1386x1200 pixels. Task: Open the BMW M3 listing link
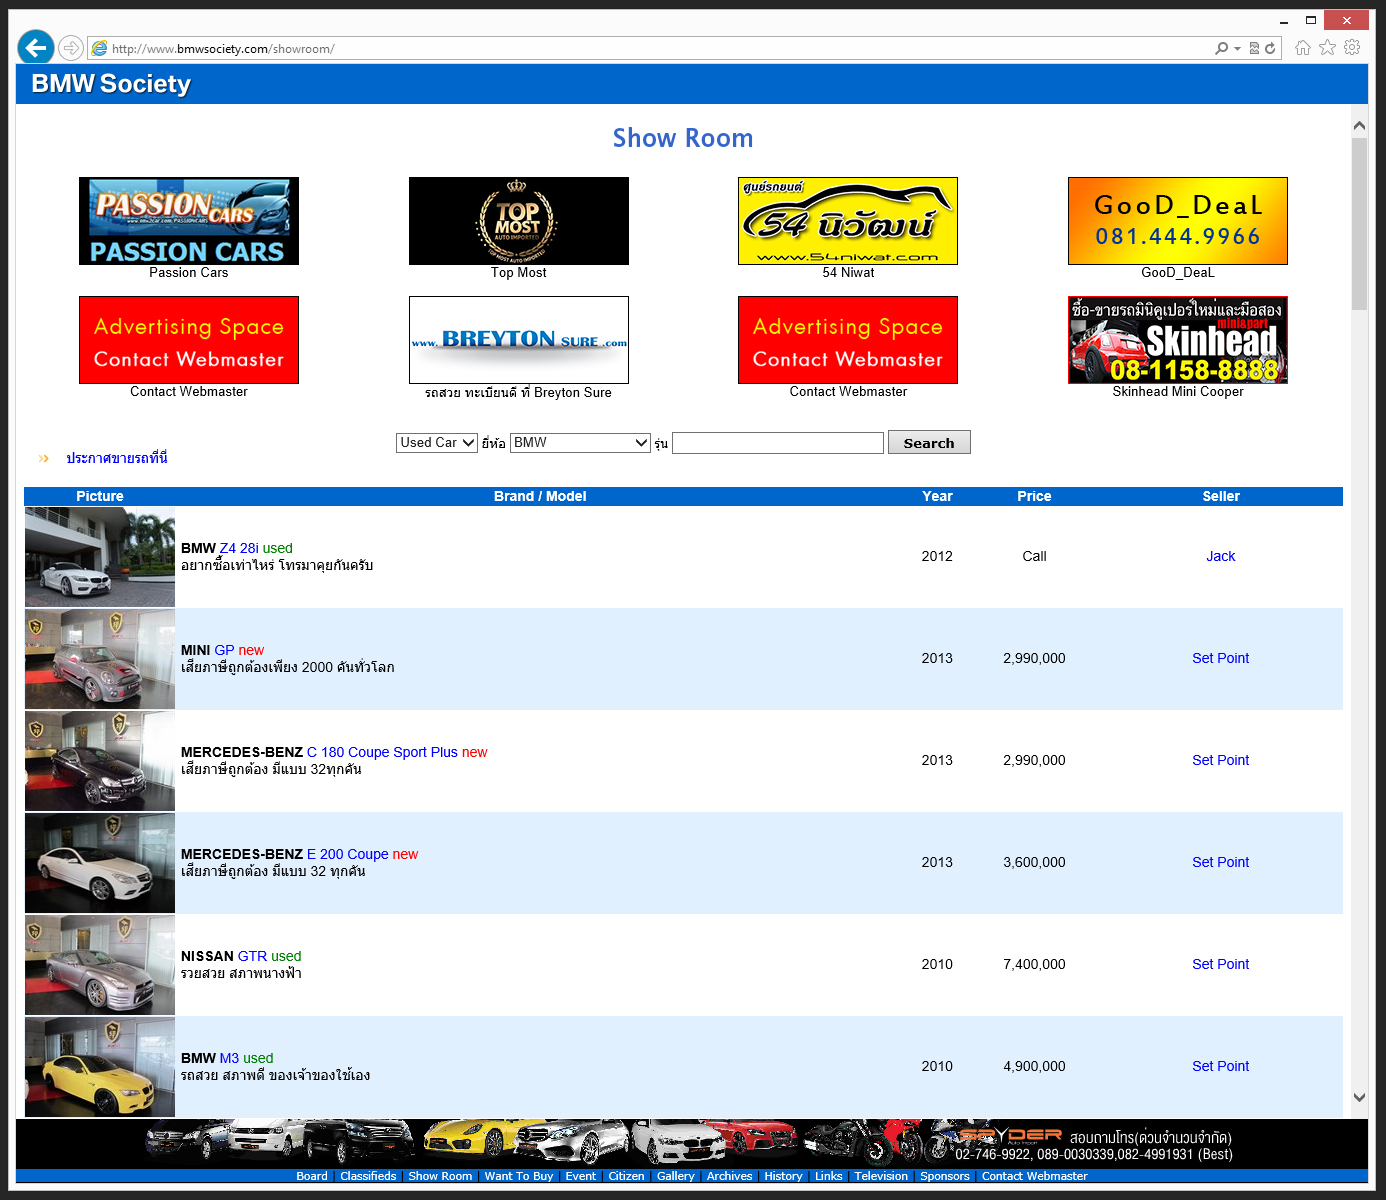[229, 1058]
